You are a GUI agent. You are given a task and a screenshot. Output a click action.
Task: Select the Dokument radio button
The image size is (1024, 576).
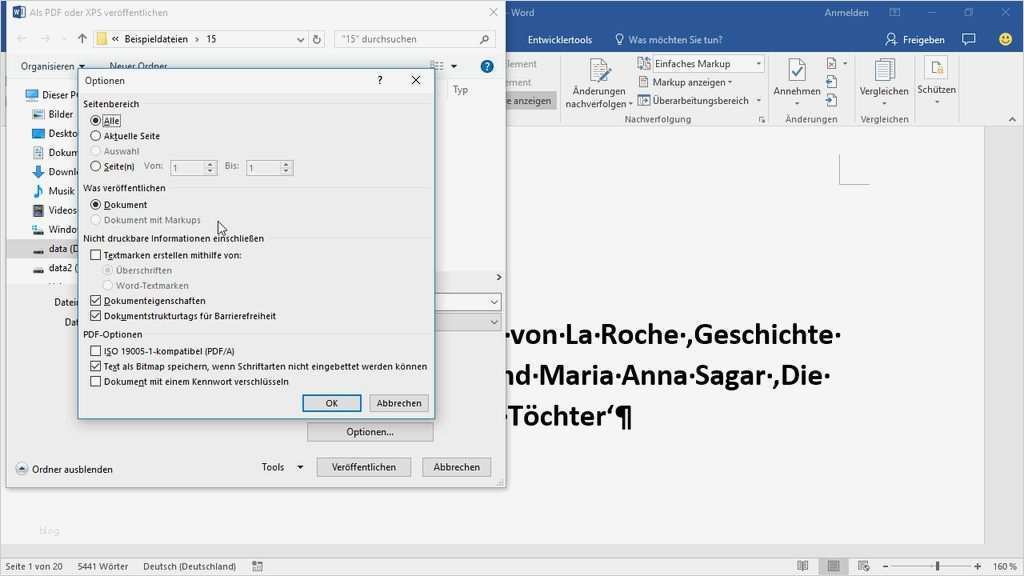point(95,204)
